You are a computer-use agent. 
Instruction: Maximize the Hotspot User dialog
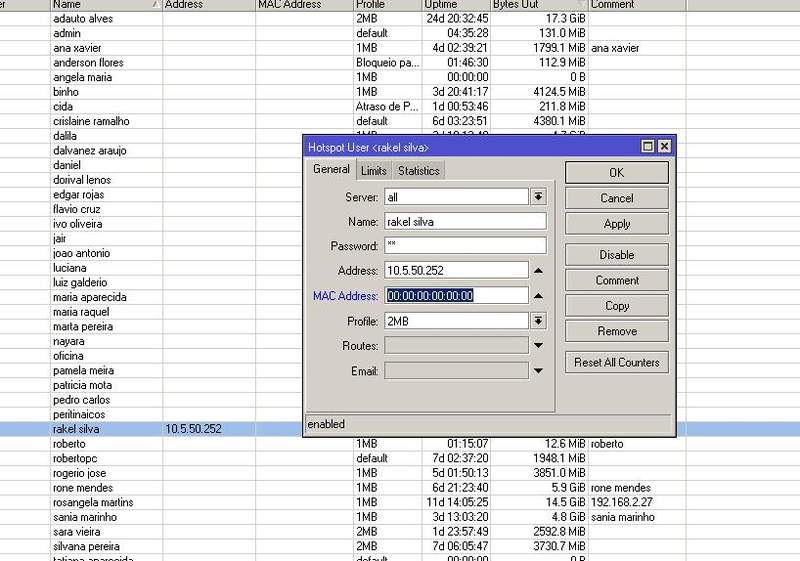pos(647,146)
